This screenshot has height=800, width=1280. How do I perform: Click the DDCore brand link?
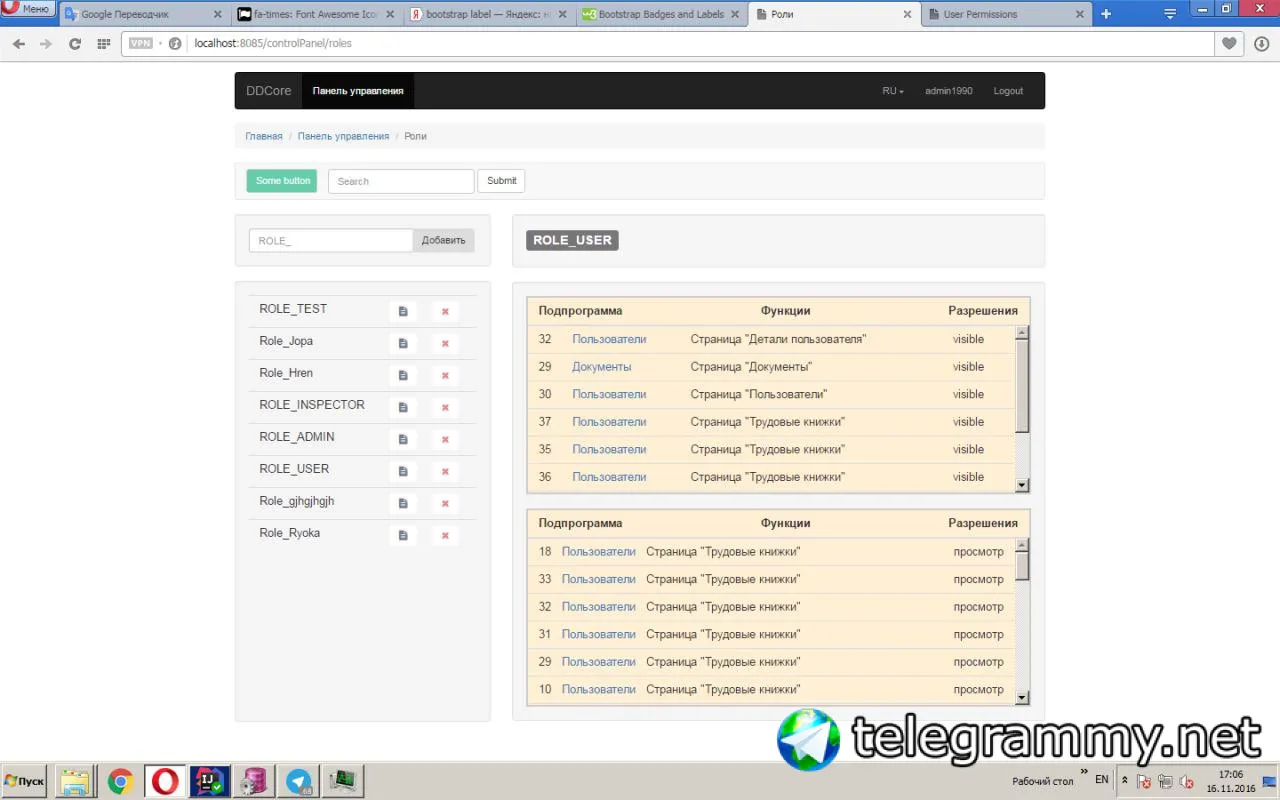click(x=269, y=91)
